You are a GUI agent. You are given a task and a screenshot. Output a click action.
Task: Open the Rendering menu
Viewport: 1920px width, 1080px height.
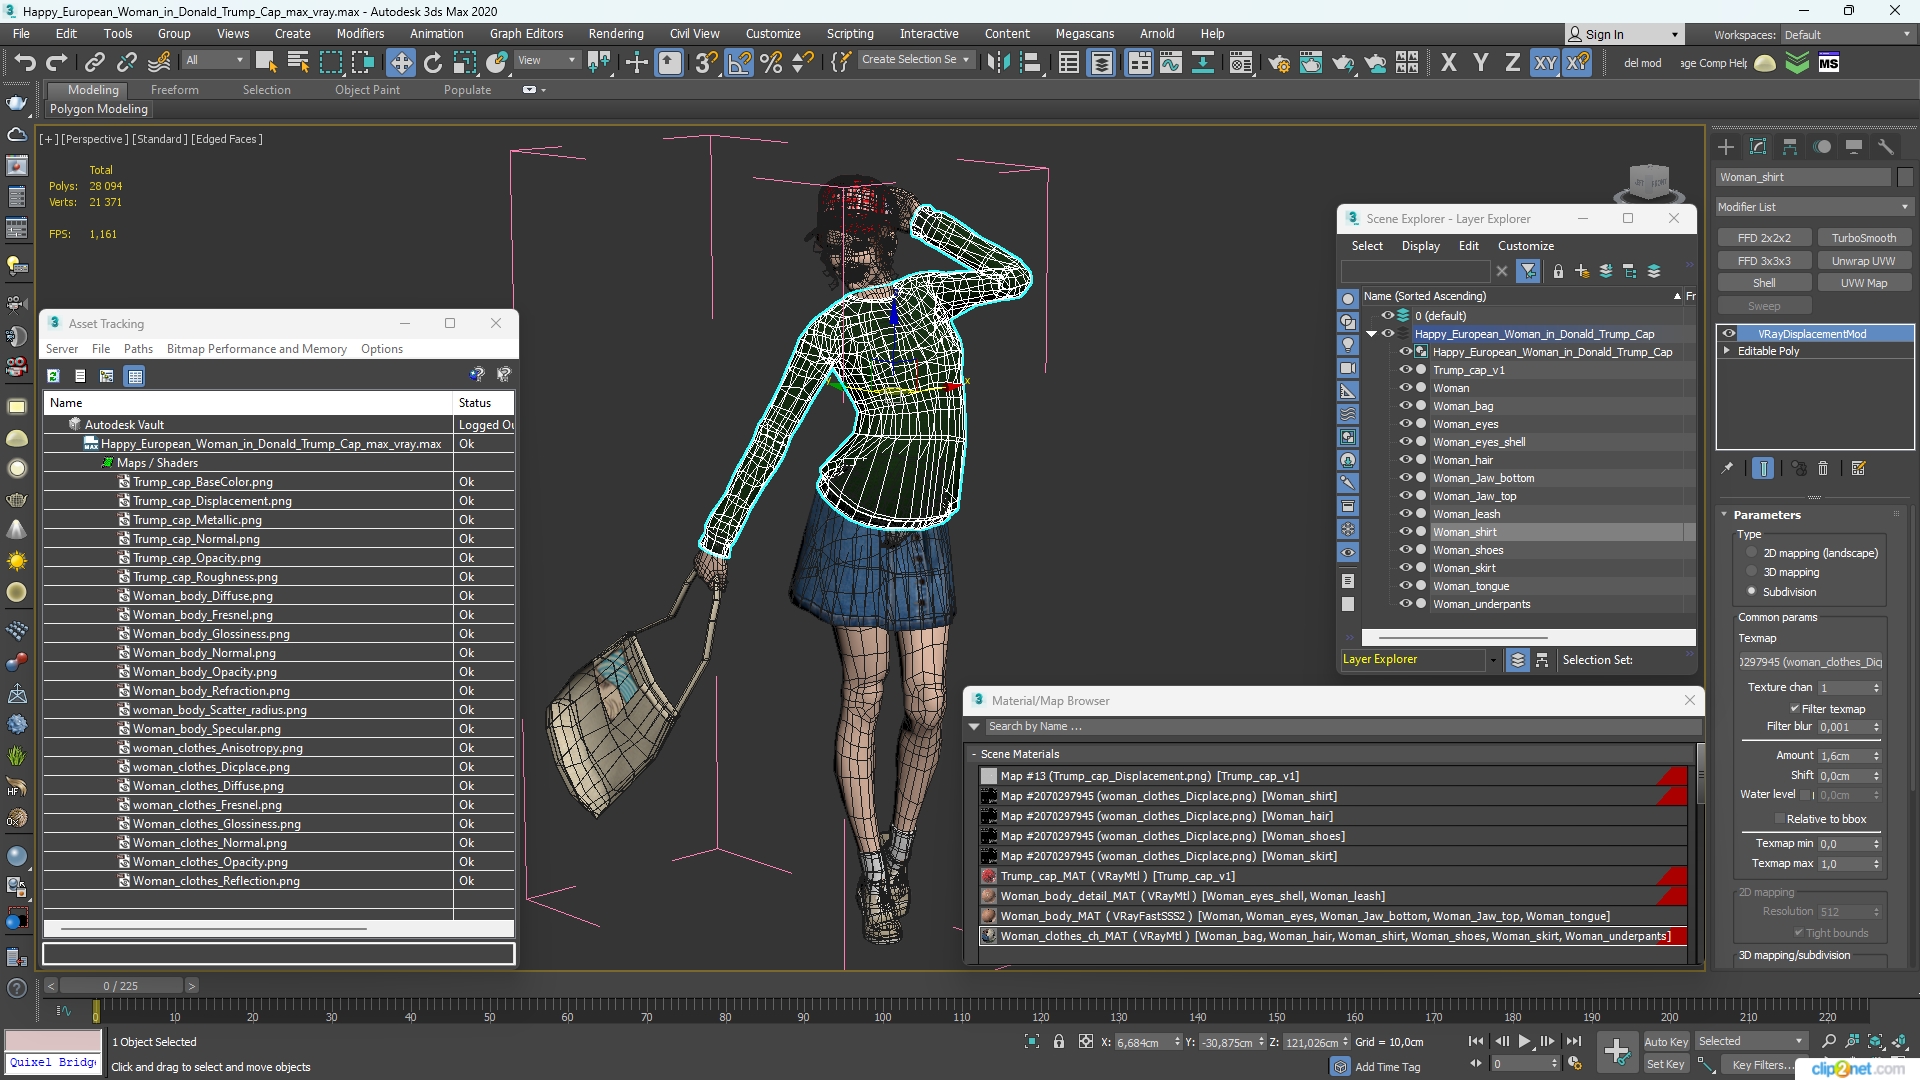click(616, 33)
